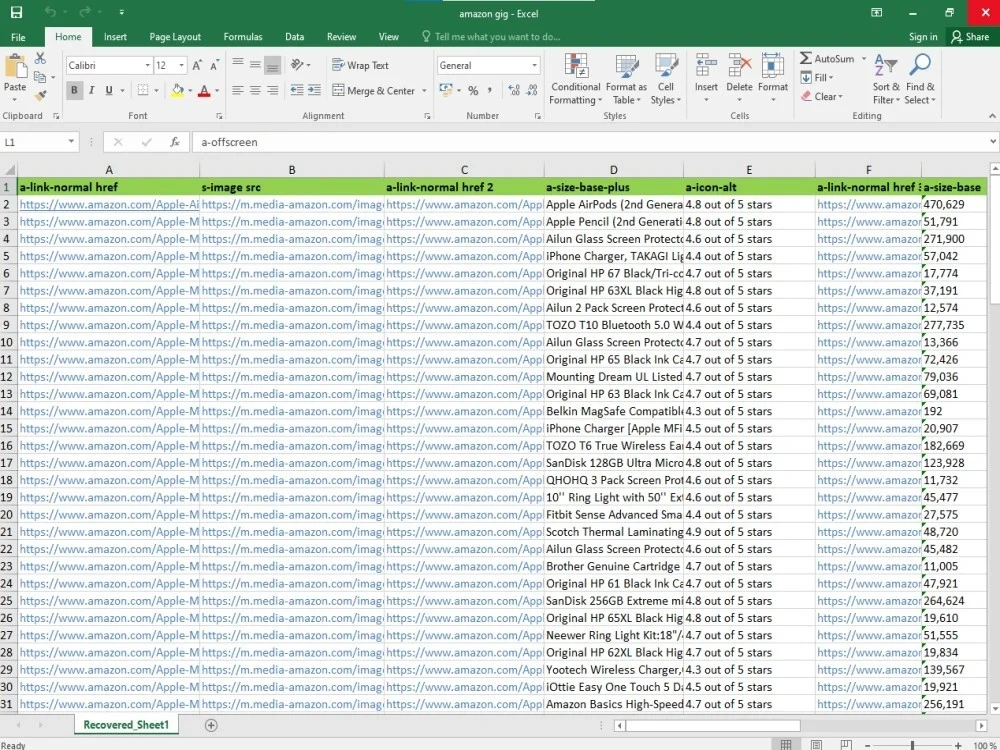Apply center horizontal alignment
Viewport: 1000px width, 750px height.
tap(255, 91)
